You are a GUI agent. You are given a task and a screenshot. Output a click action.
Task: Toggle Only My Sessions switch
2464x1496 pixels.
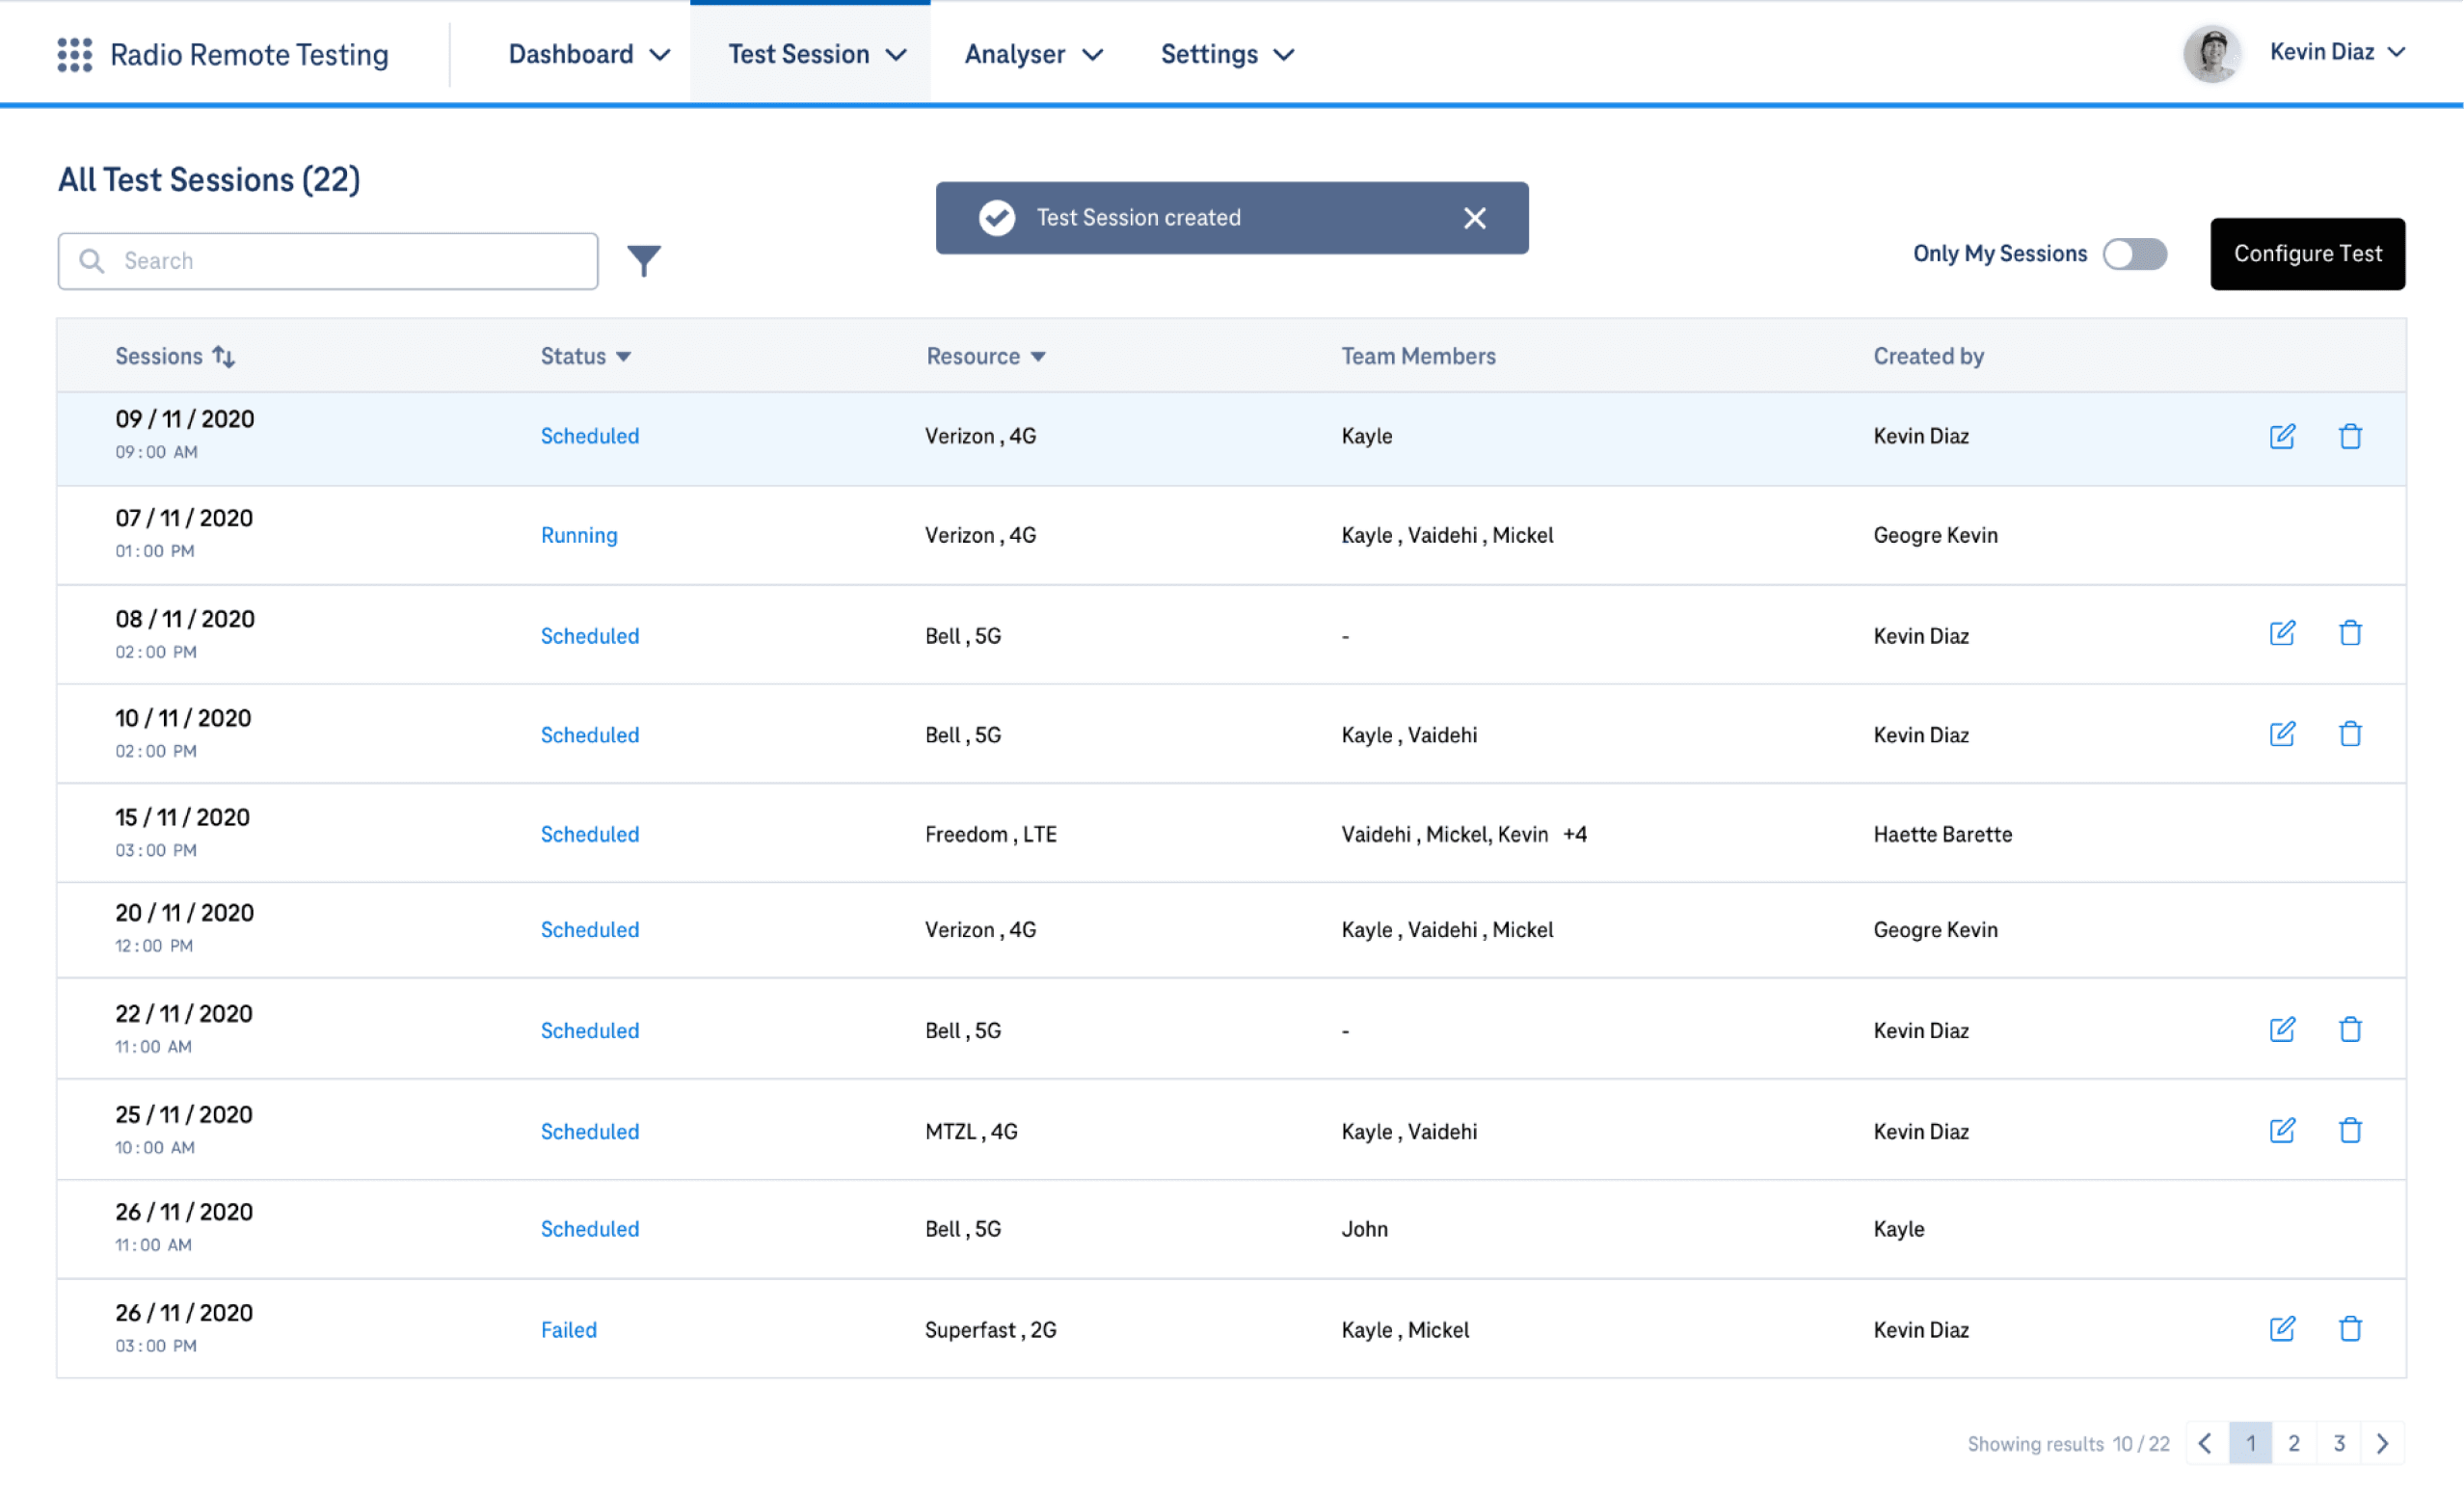click(x=2133, y=254)
